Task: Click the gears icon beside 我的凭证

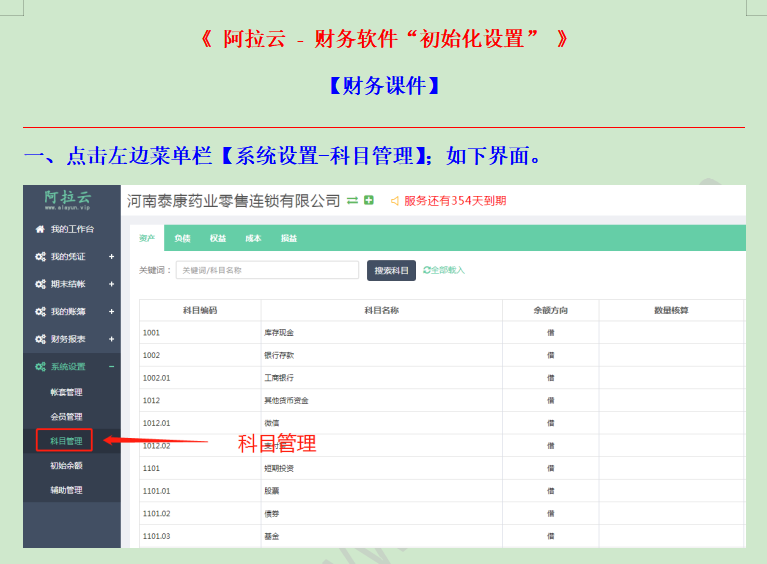Action: 40,256
